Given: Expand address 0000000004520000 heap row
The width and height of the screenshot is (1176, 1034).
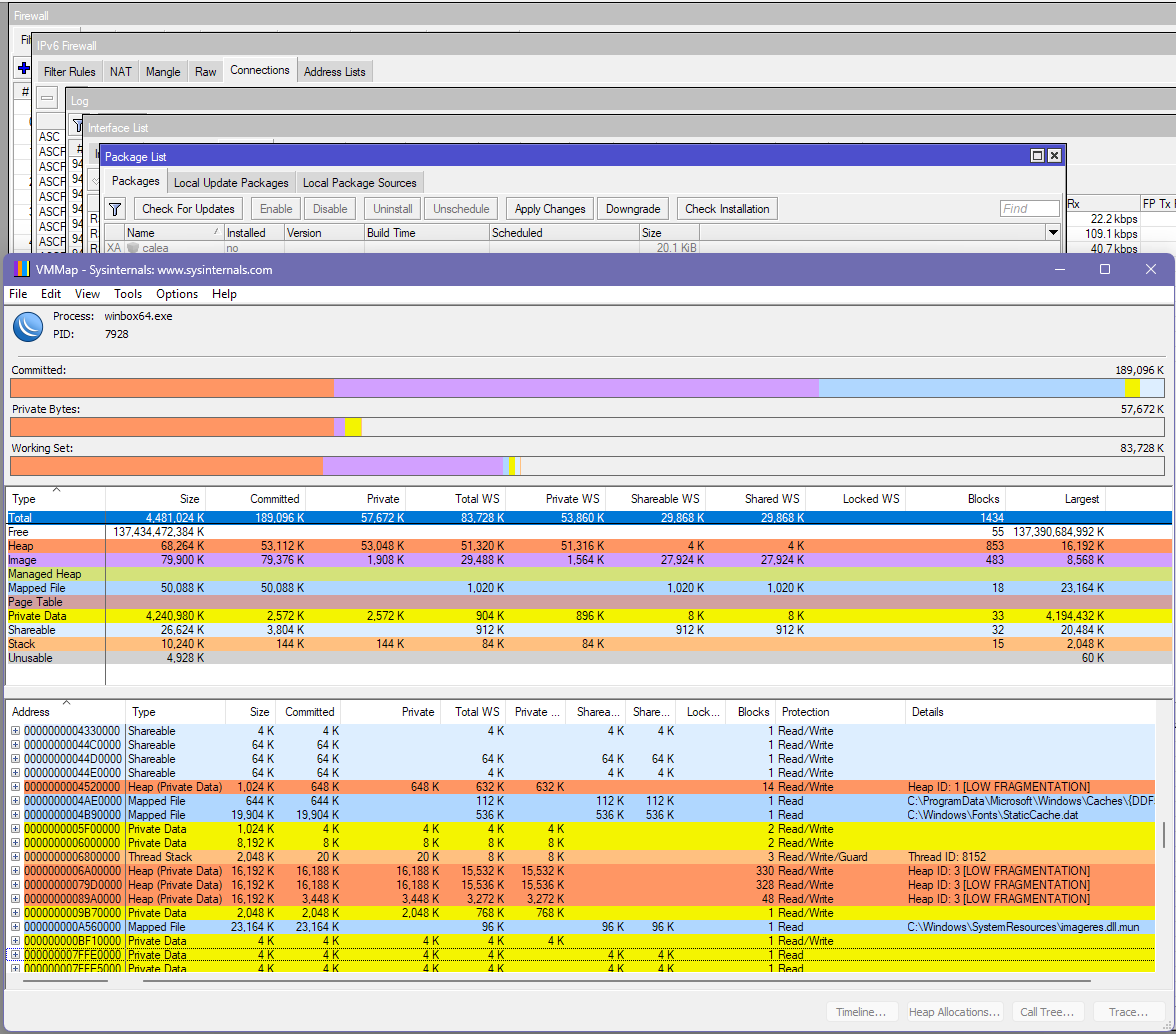Looking at the screenshot, I should (15, 787).
